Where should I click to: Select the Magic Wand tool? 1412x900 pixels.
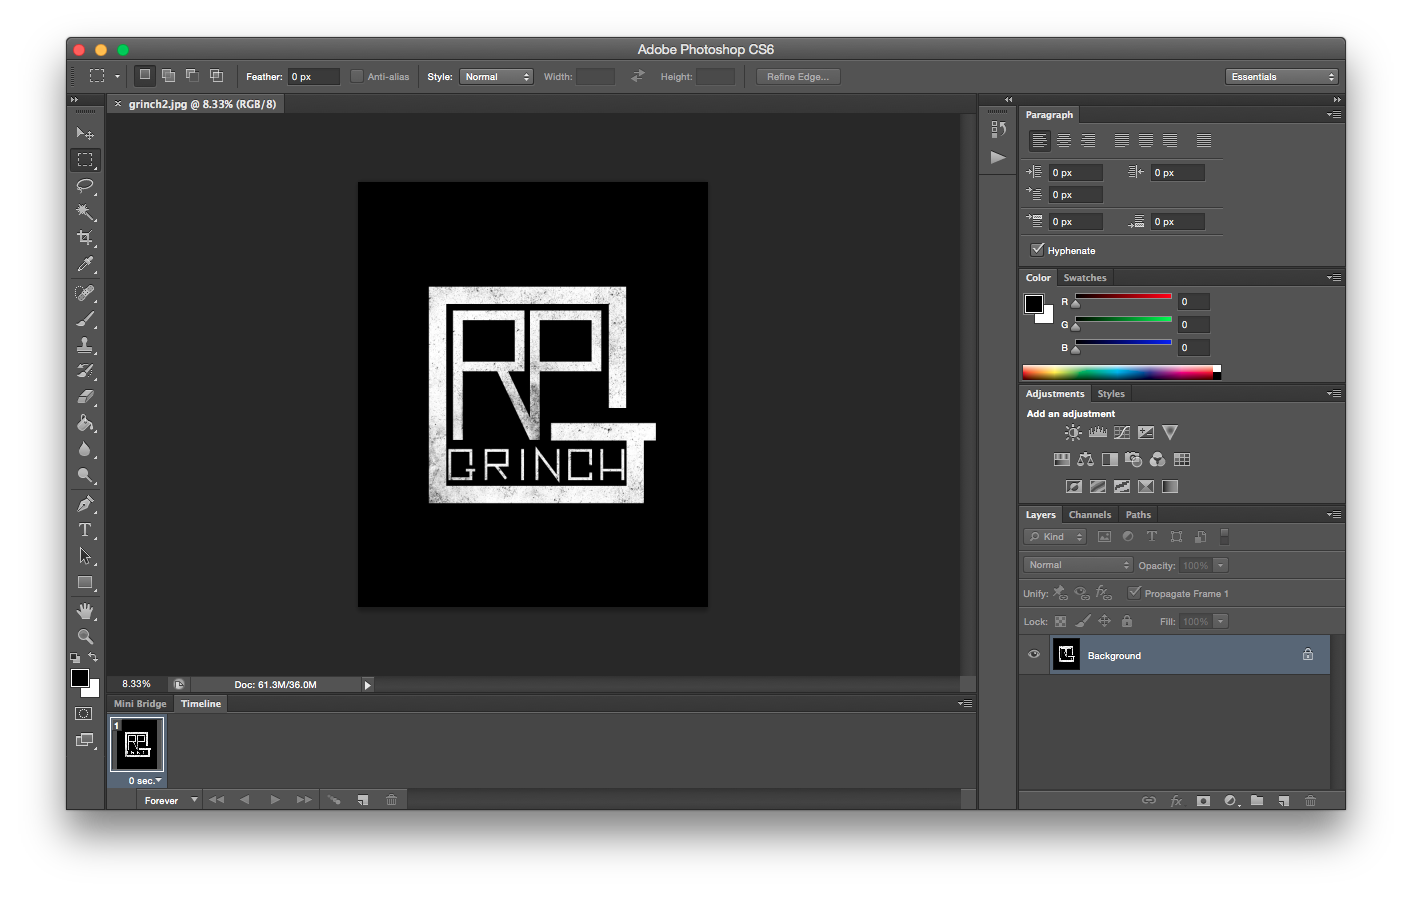pyautogui.click(x=85, y=212)
